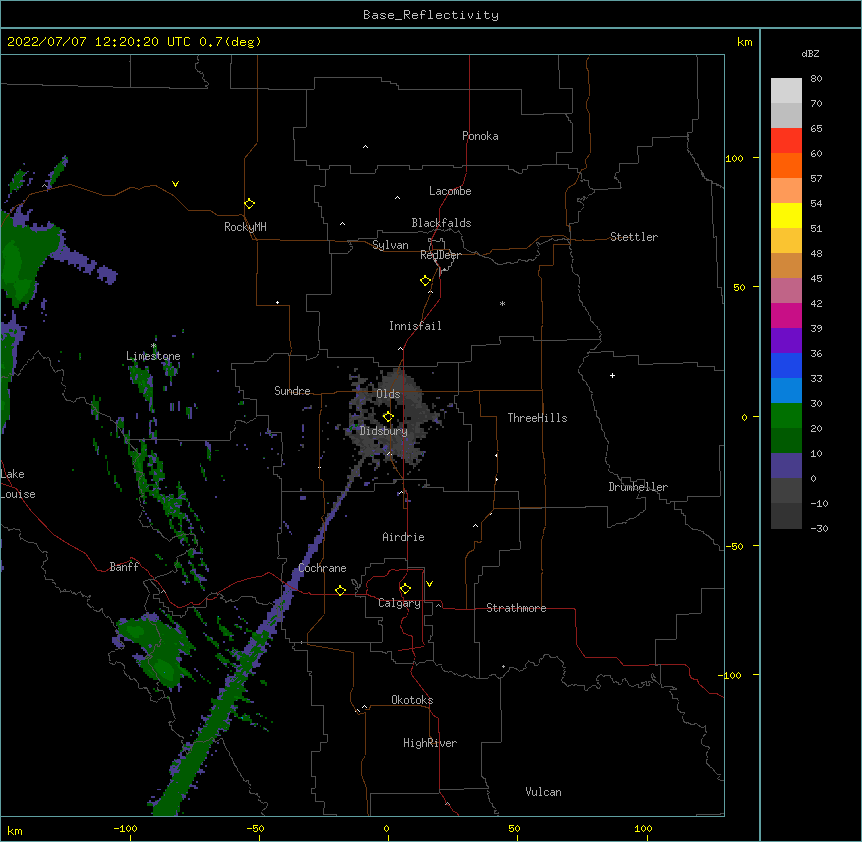862x842 pixels.
Task: Click the yellow diamond marker near RockyMH
Action: [x=250, y=204]
